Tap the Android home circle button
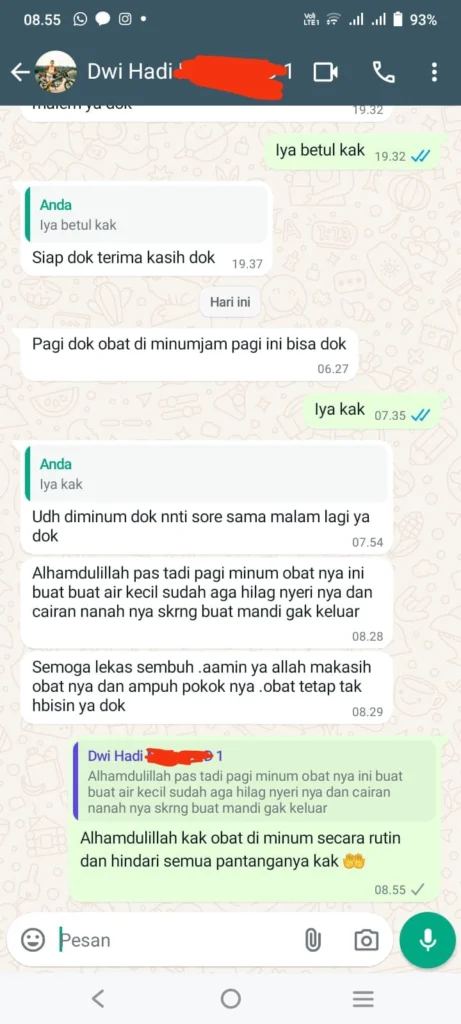The height and width of the screenshot is (1024, 461). [x=230, y=998]
